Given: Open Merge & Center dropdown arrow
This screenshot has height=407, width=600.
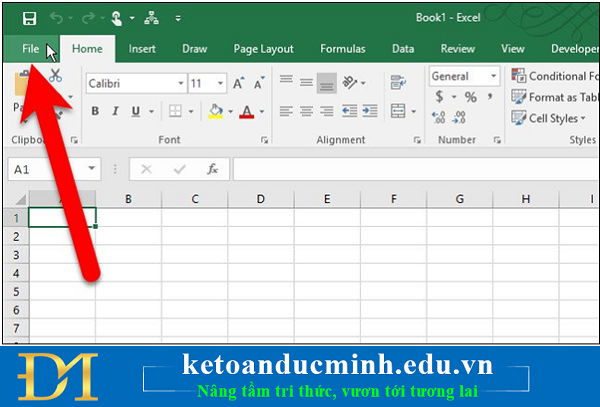Looking at the screenshot, I should click(x=414, y=112).
